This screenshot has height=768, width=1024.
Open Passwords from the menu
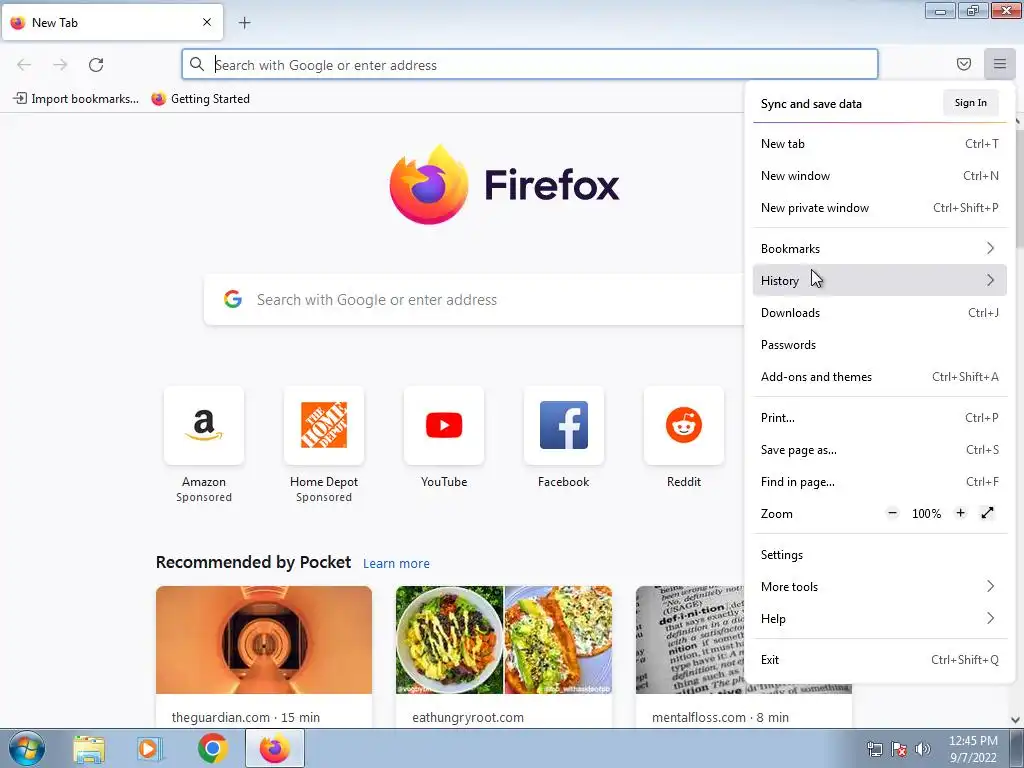point(880,344)
